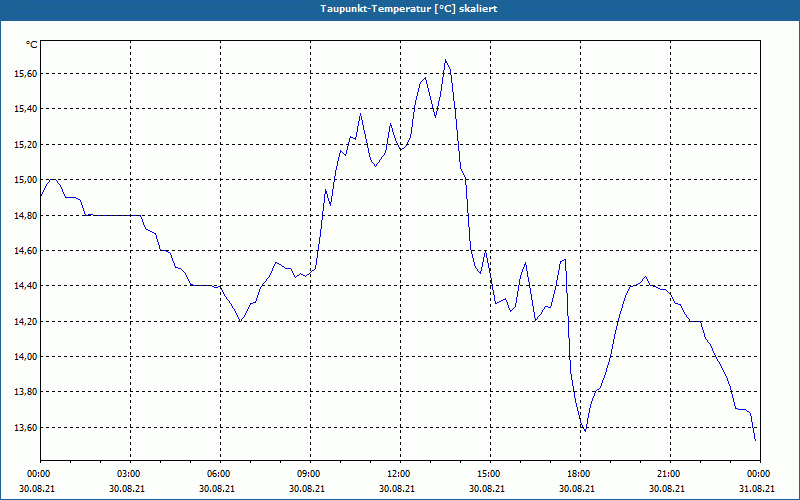Screen dimensions: 800x500
Task: Select the y-axis value '15,40'
Action: click(26, 109)
